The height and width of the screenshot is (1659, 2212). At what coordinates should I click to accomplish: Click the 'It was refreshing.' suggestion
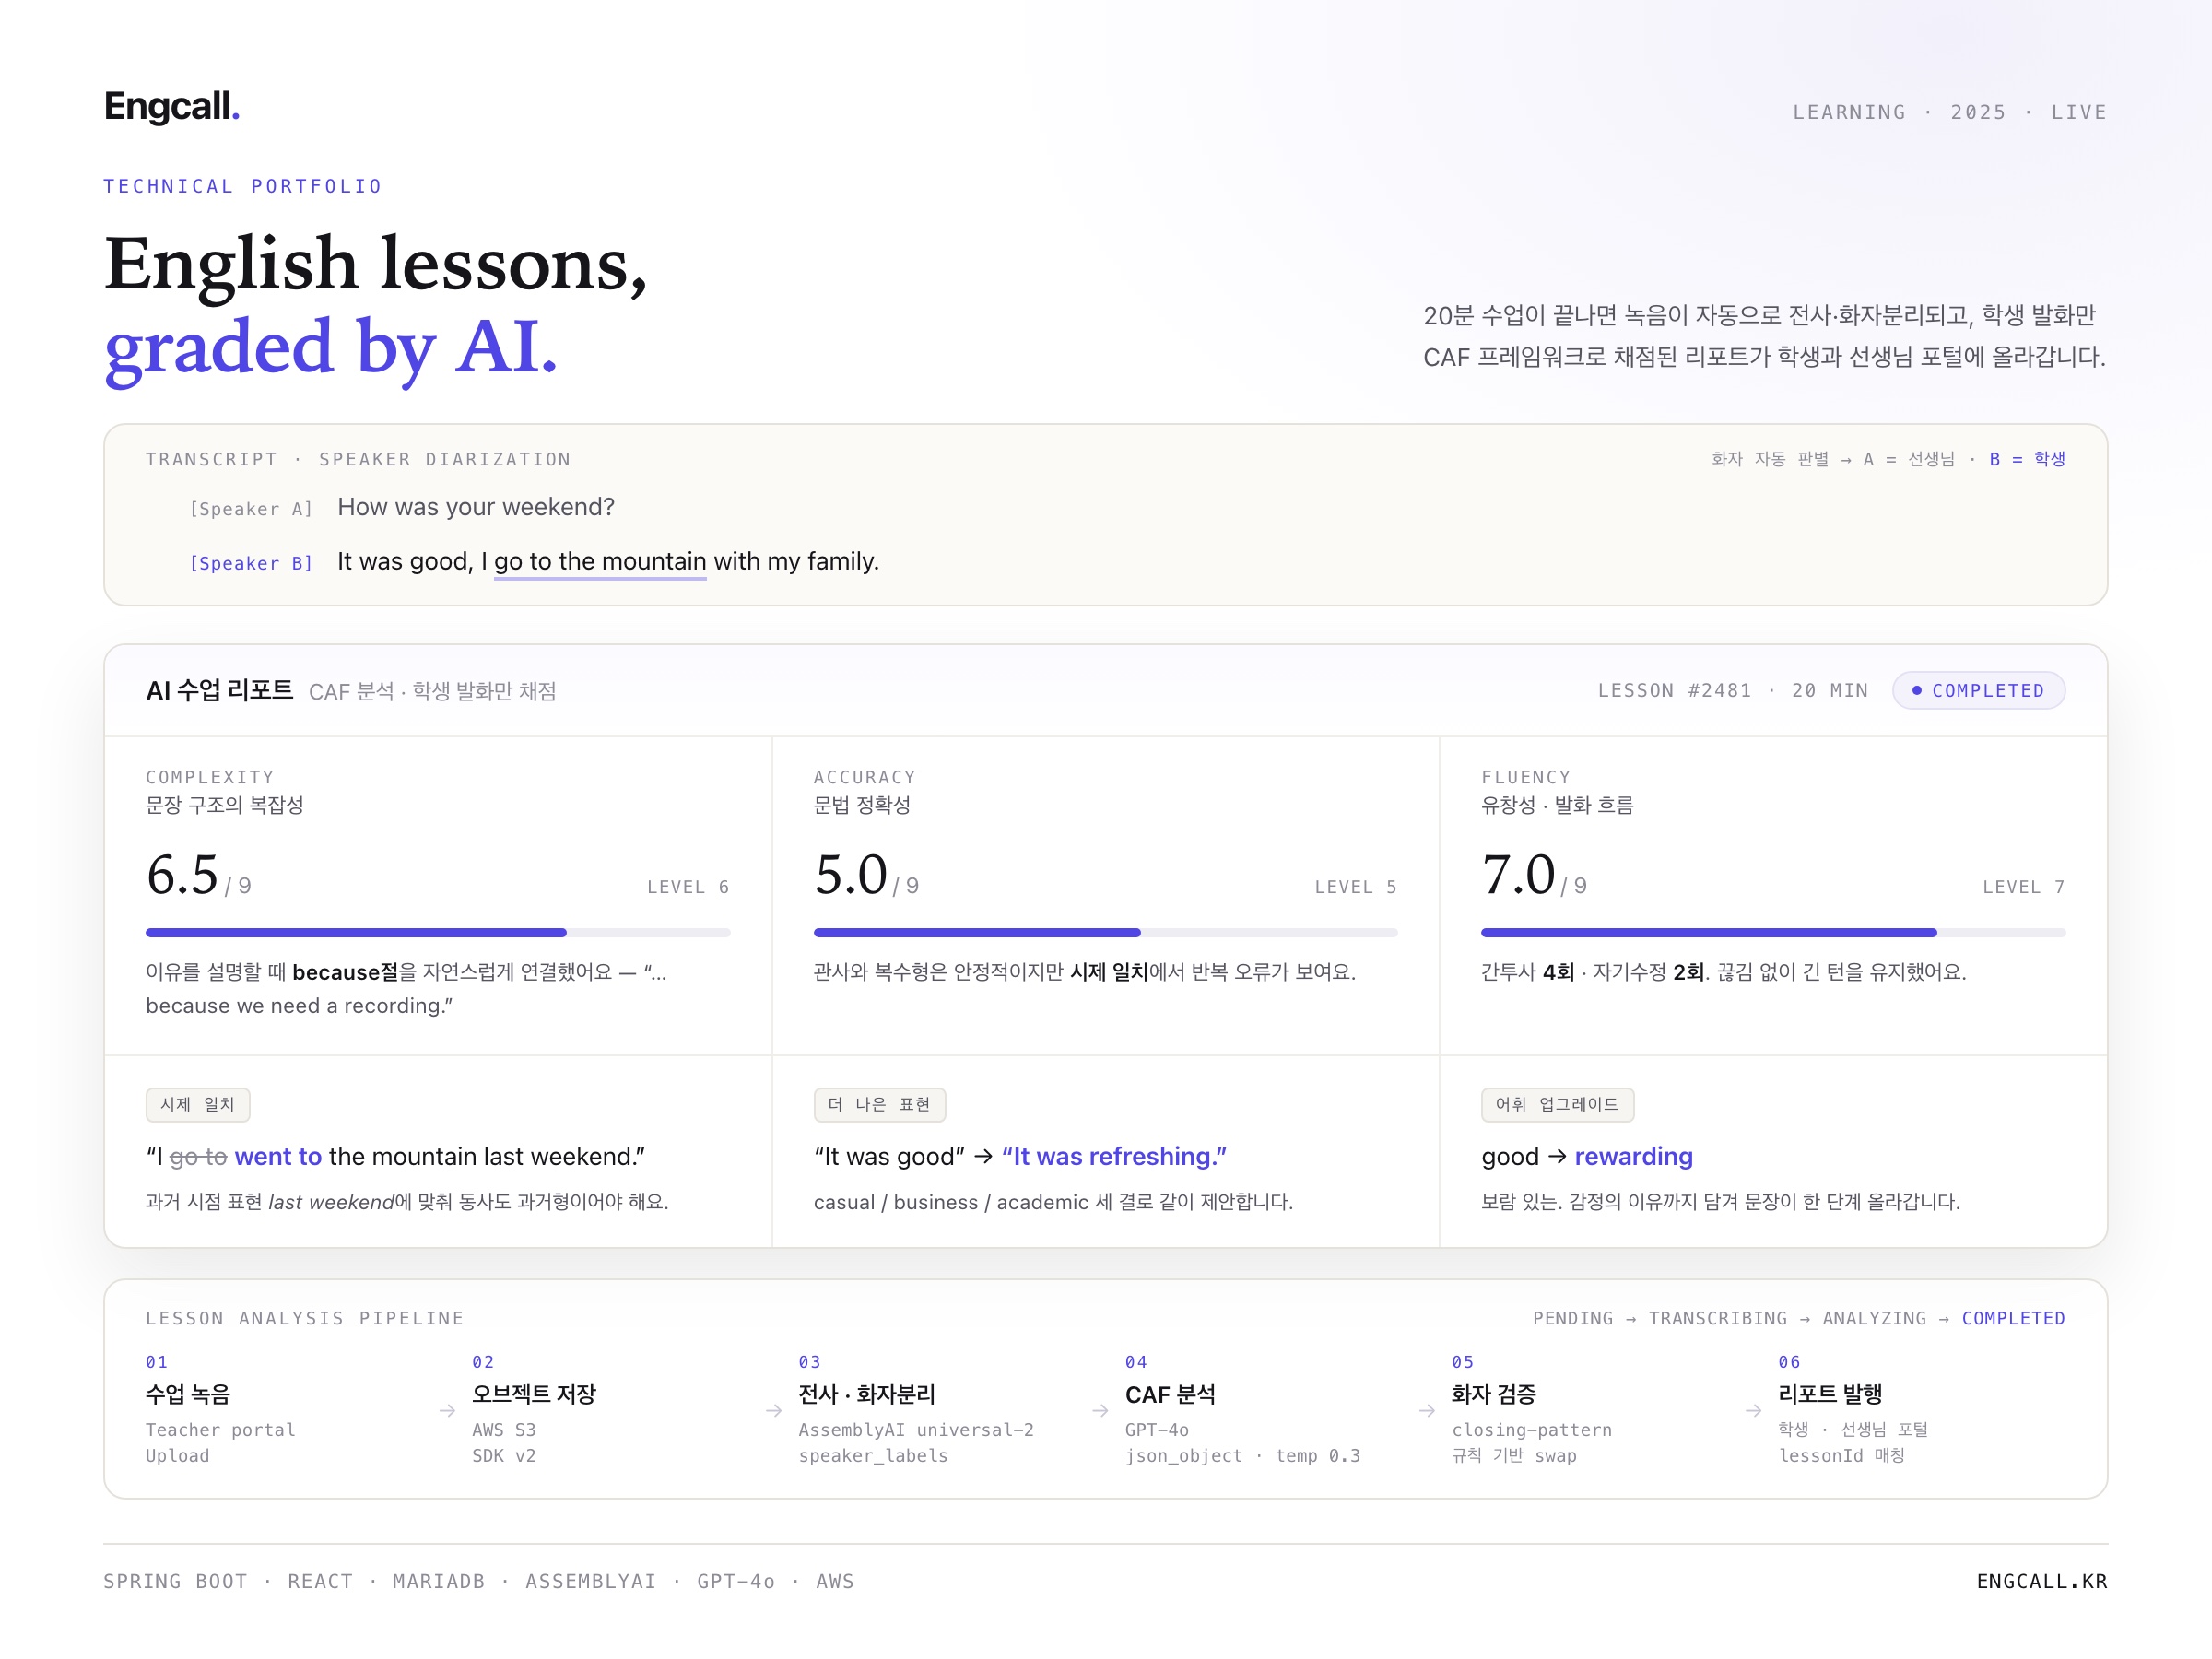(1114, 1156)
